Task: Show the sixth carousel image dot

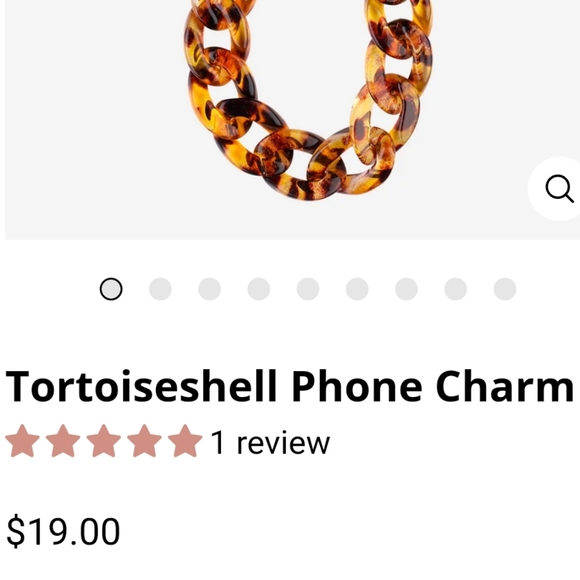Action: coord(357,289)
